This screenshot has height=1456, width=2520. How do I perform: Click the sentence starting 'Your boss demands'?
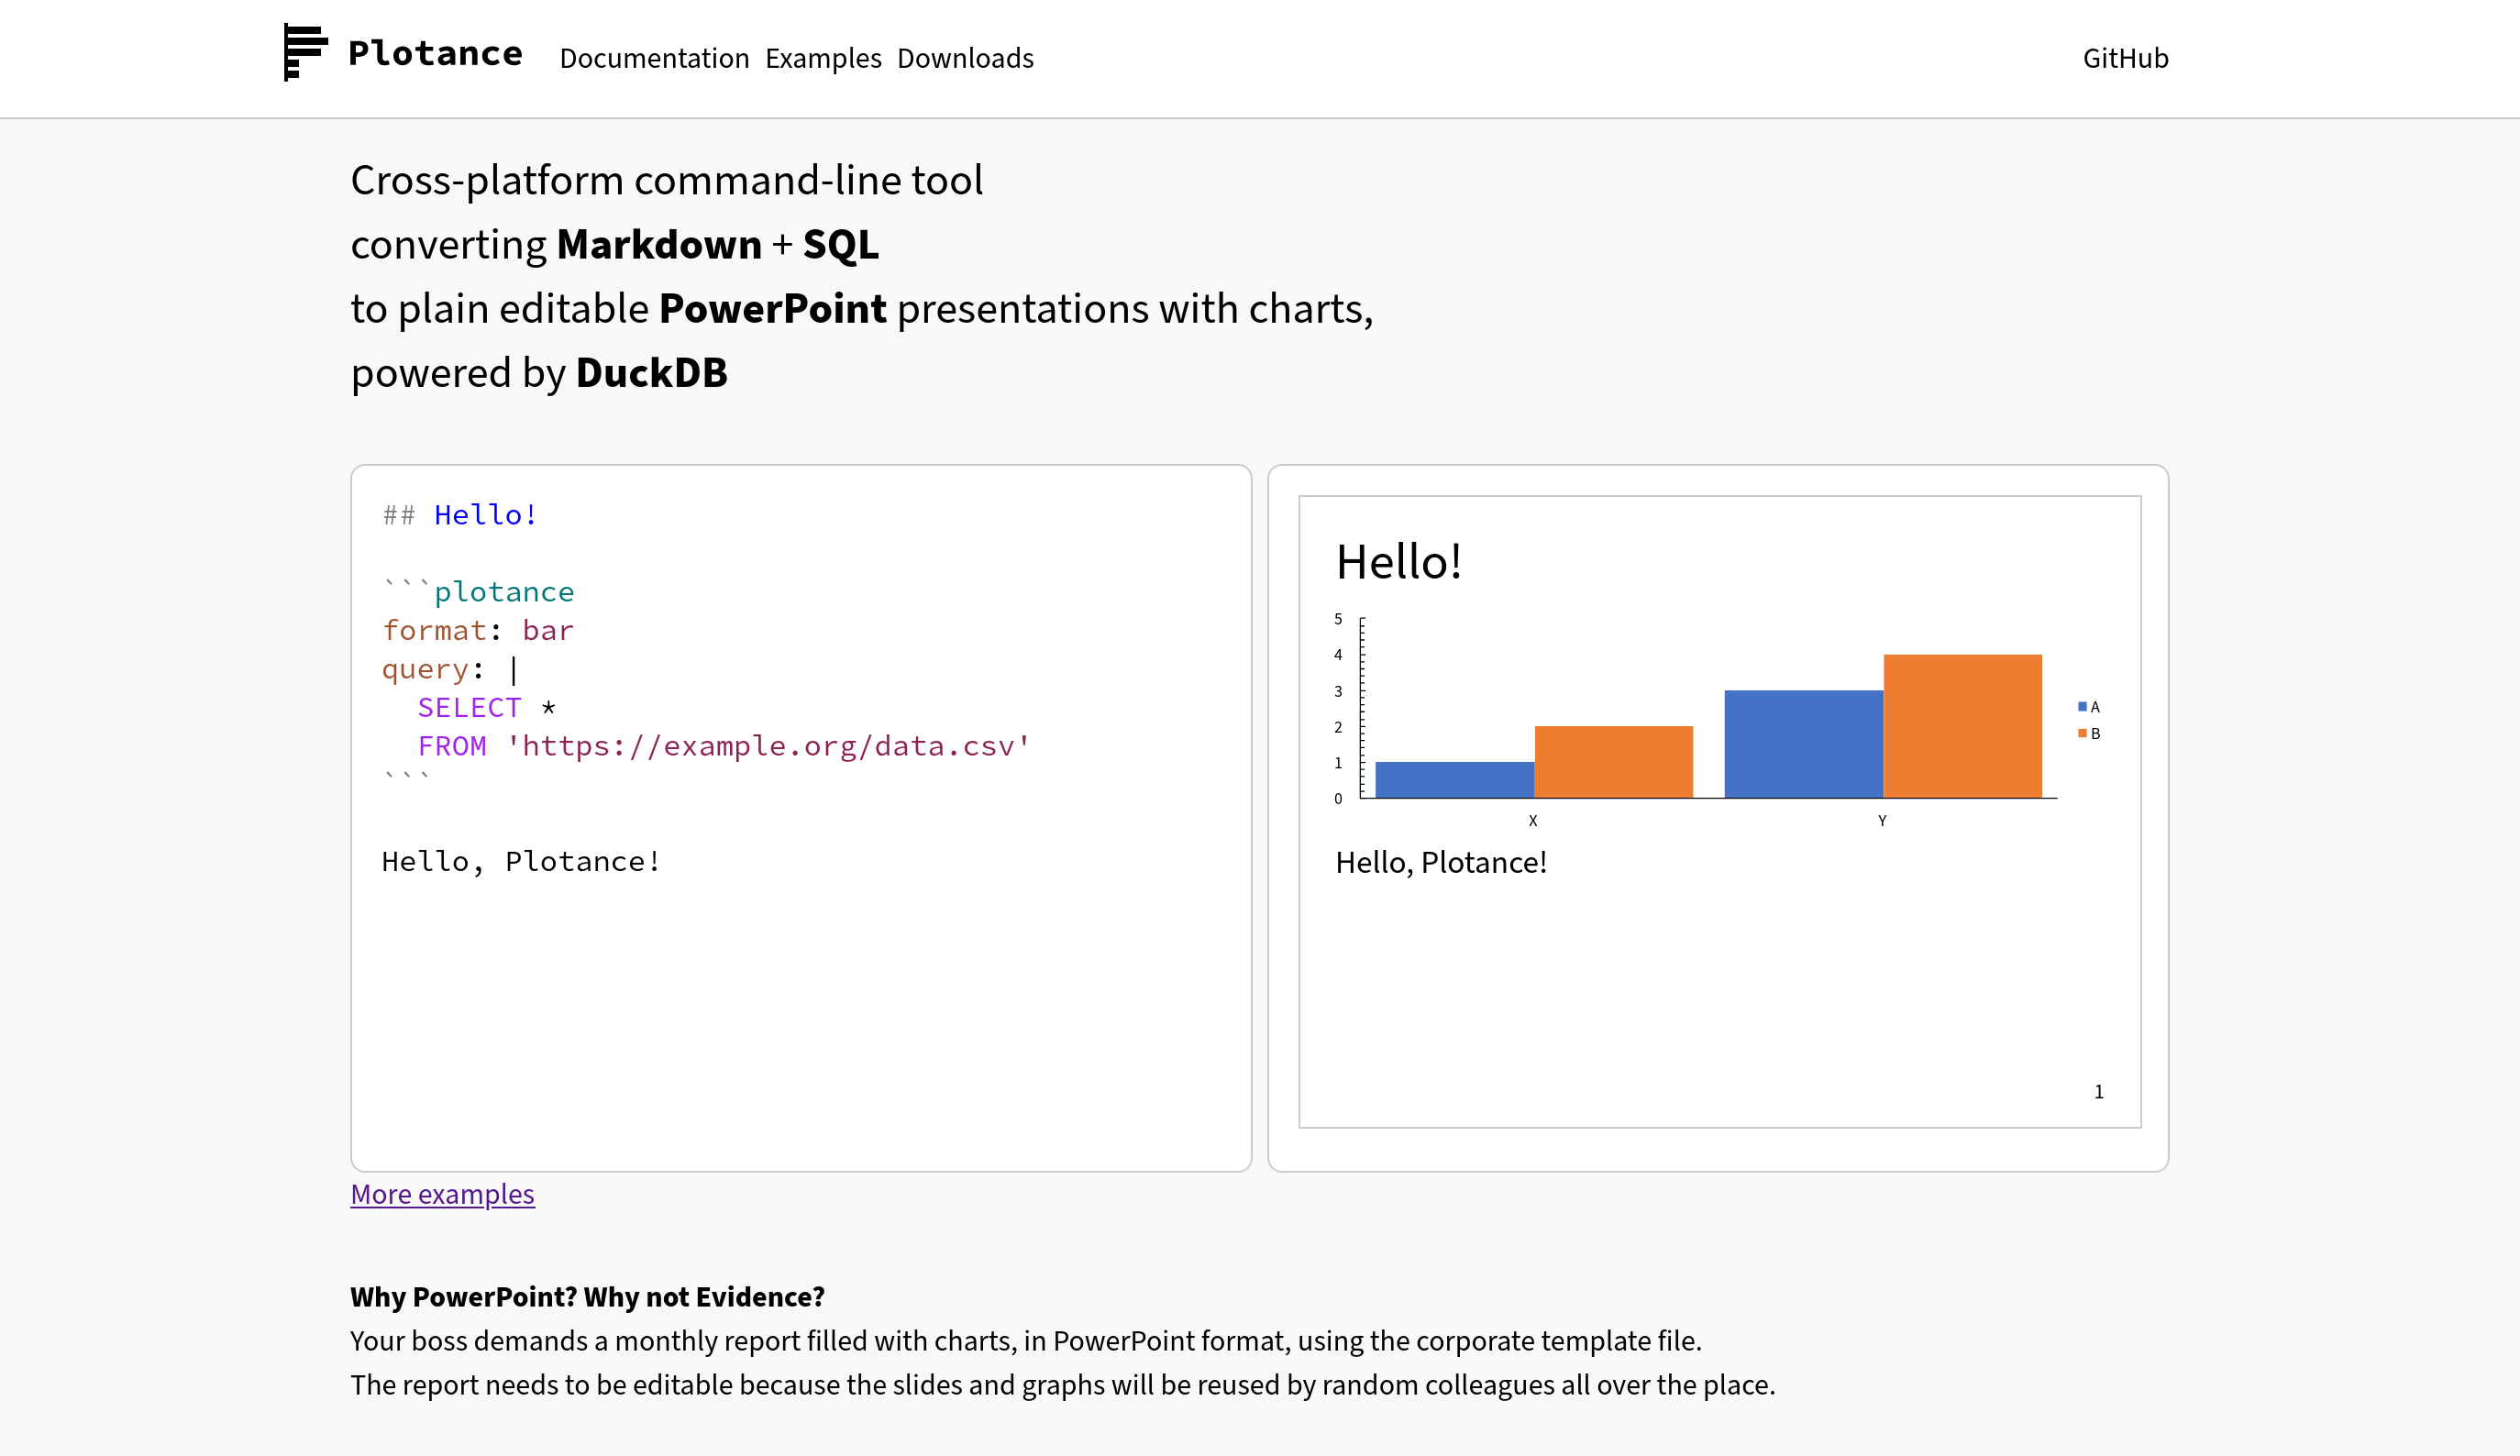(1026, 1341)
